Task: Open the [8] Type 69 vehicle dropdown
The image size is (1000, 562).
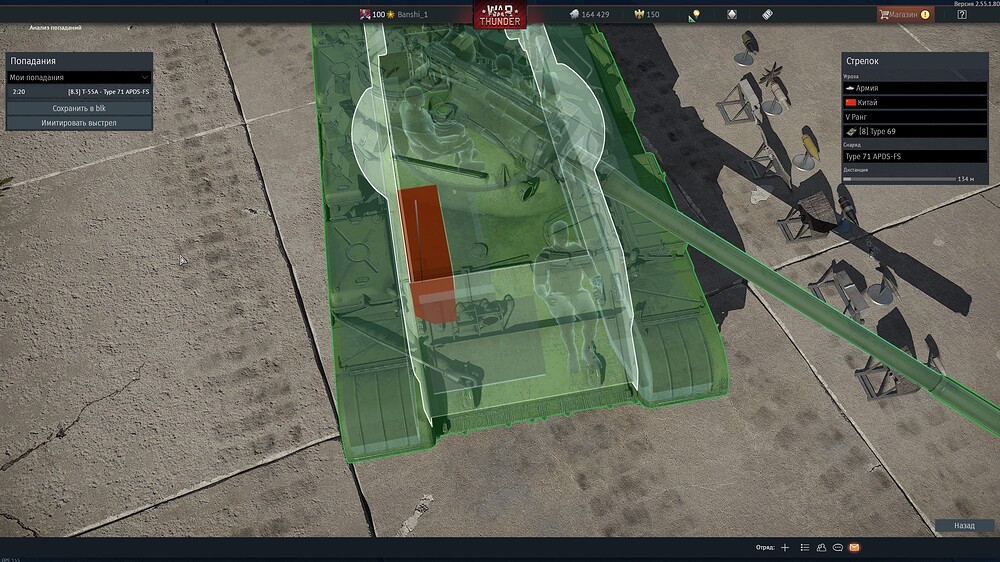Action: tap(915, 131)
